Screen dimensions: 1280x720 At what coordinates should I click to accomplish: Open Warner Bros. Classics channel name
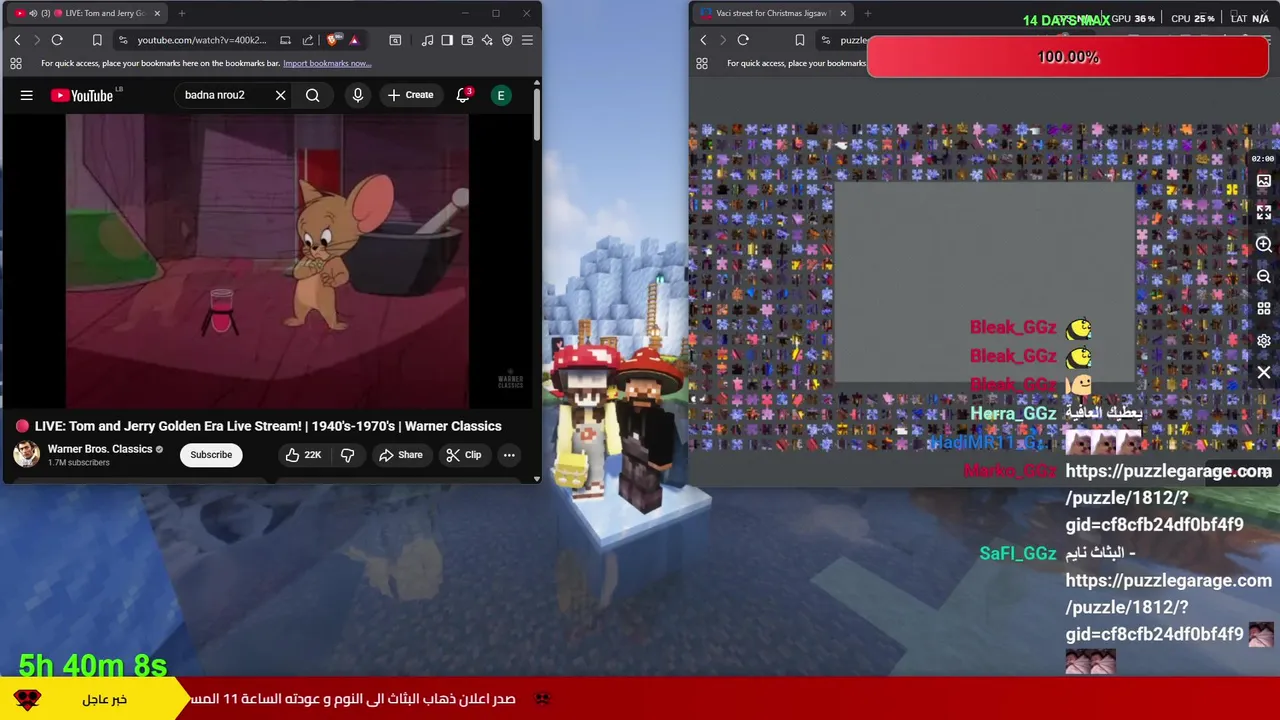pyautogui.click(x=100, y=449)
